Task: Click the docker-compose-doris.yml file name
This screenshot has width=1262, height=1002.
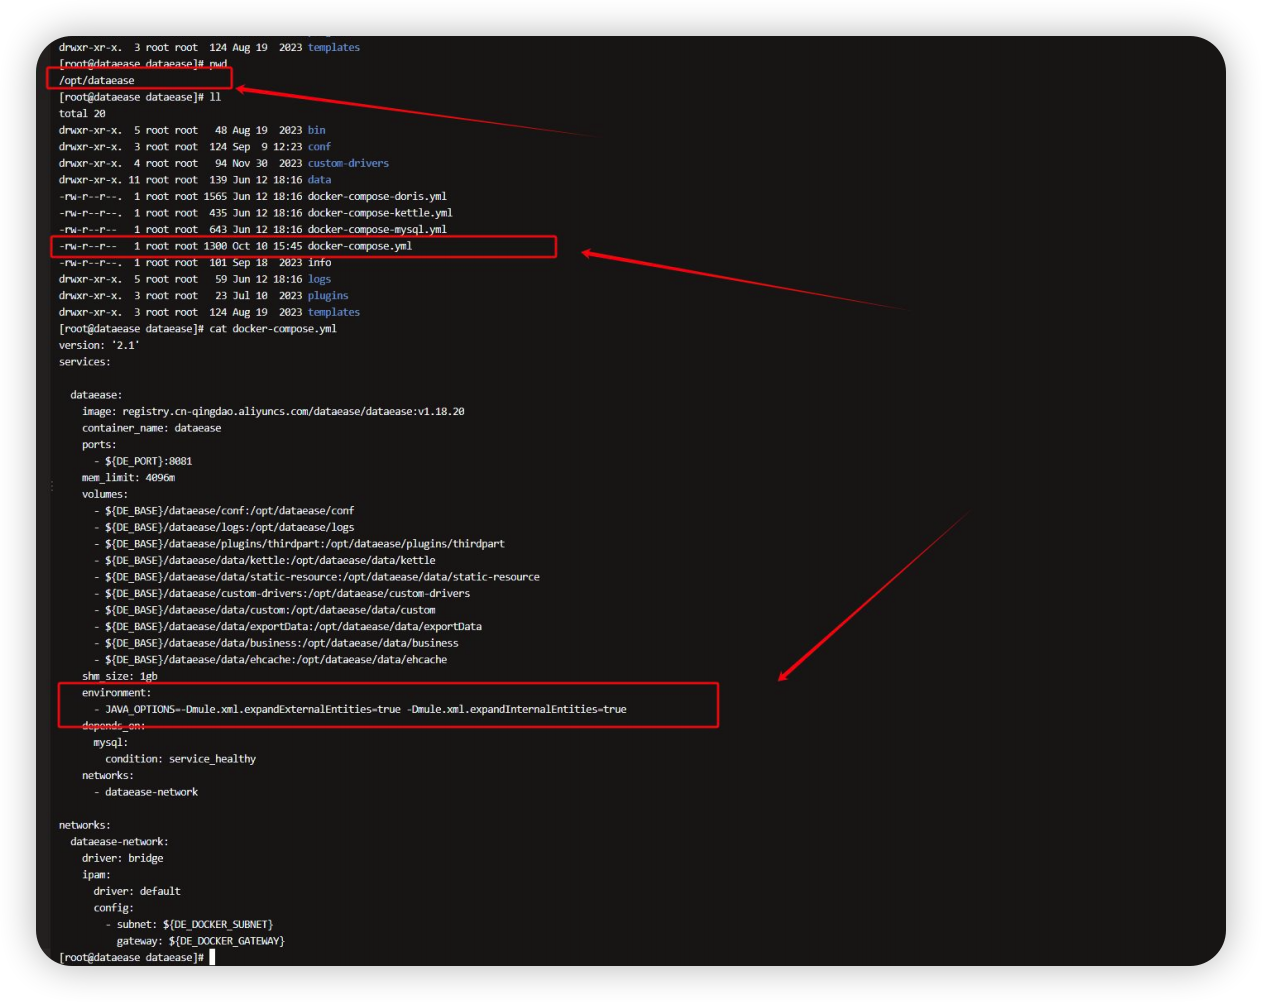Action: (x=377, y=196)
